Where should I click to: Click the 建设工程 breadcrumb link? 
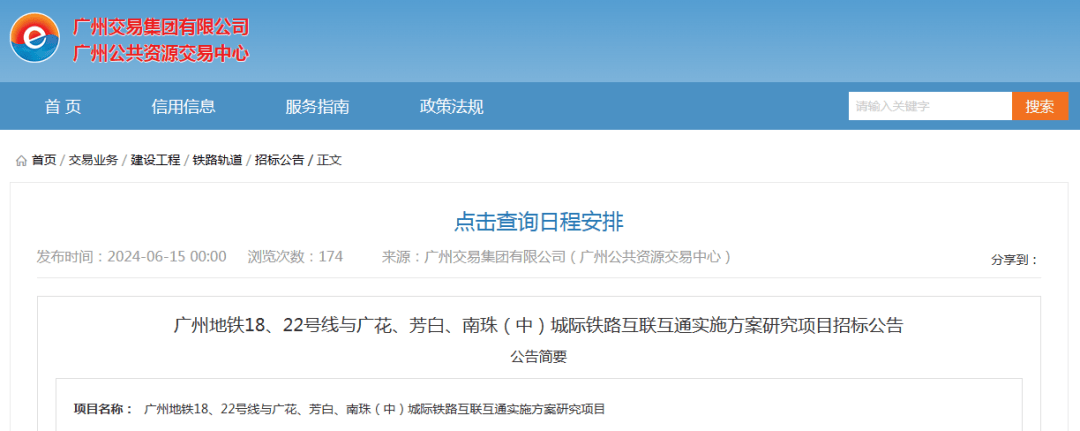[156, 160]
